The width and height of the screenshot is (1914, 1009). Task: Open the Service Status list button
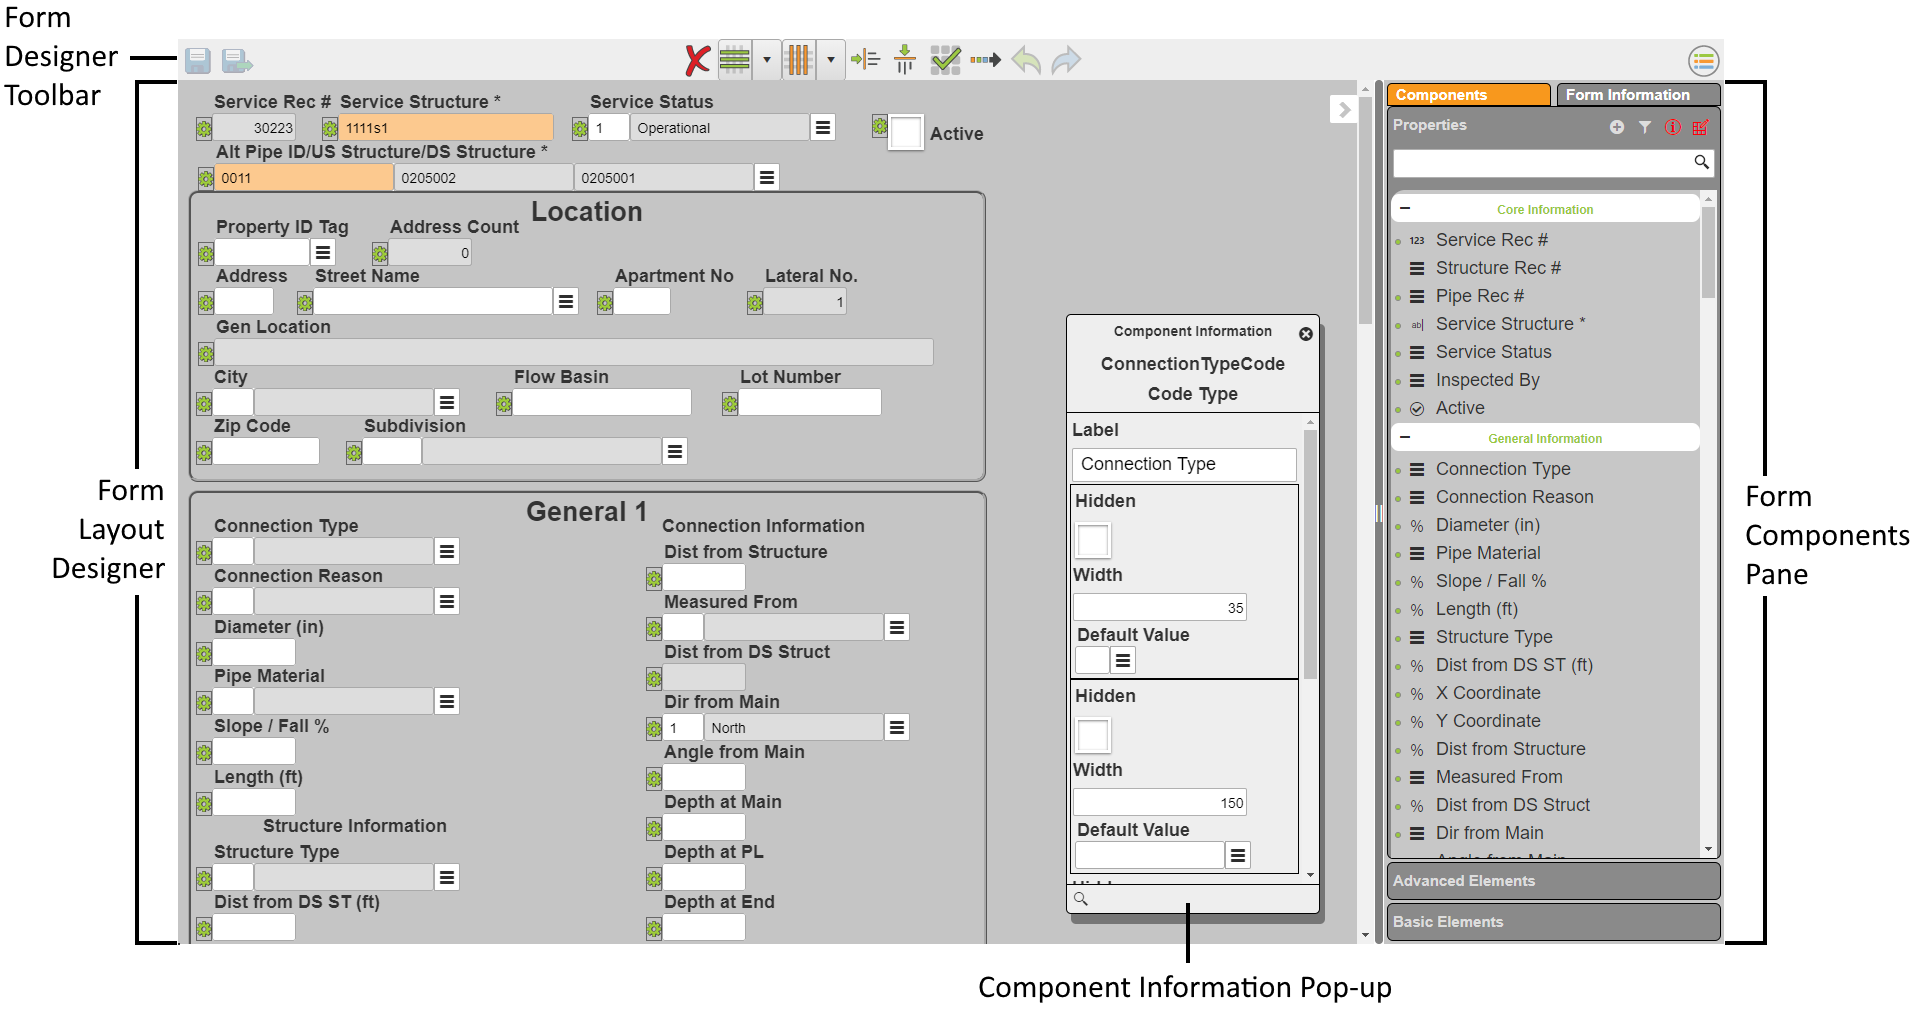(823, 127)
